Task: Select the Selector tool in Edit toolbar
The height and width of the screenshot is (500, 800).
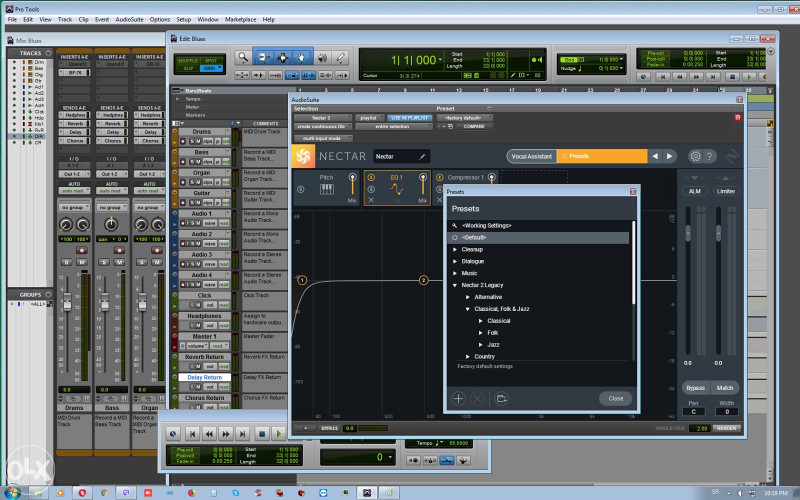Action: (282, 58)
